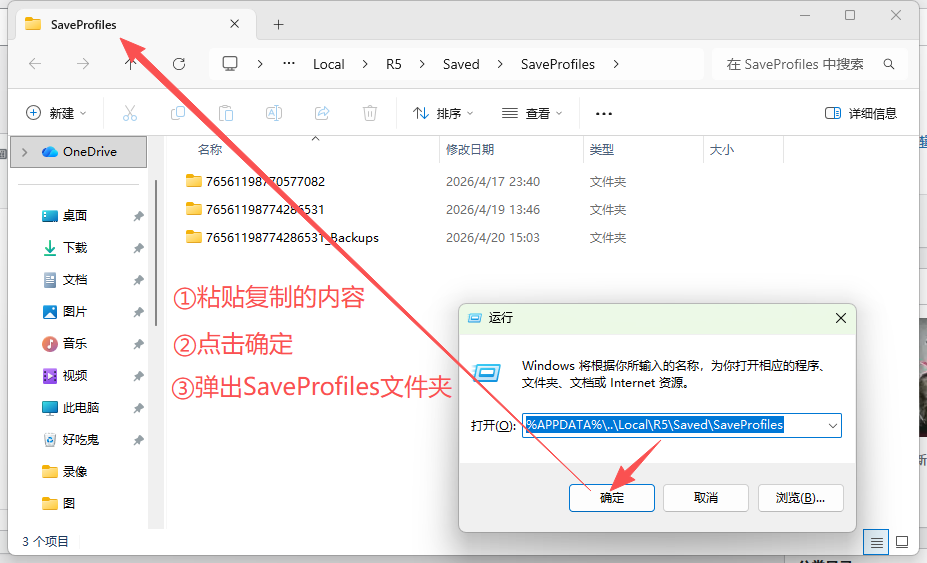
Task: Switch to large icons view in status bar
Action: (x=901, y=542)
